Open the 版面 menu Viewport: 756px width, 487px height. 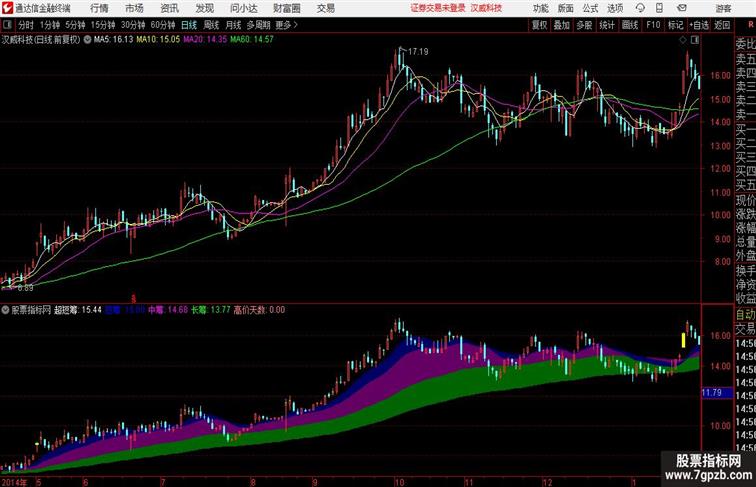point(566,8)
